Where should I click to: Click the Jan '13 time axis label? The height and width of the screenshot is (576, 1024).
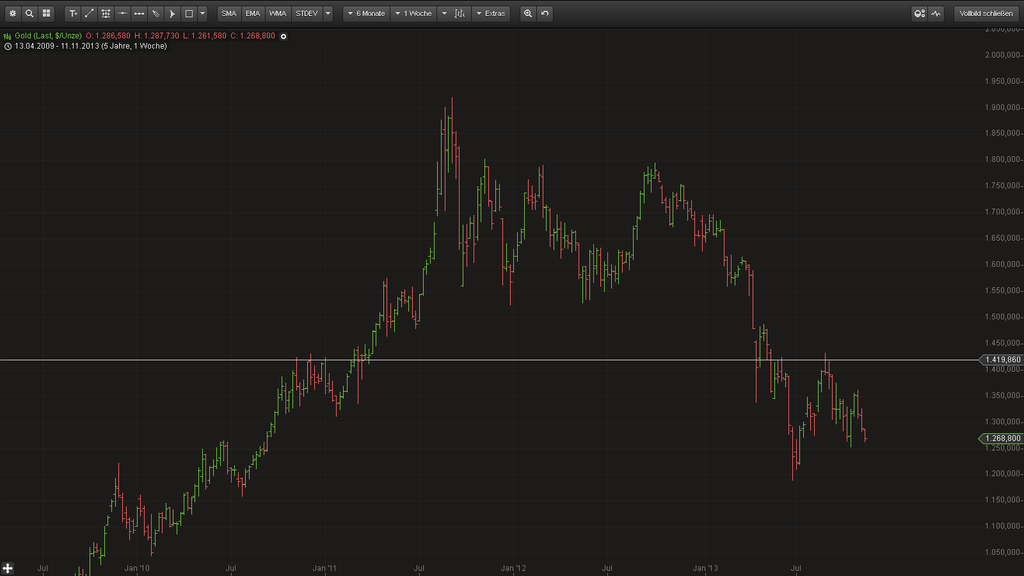coord(705,568)
